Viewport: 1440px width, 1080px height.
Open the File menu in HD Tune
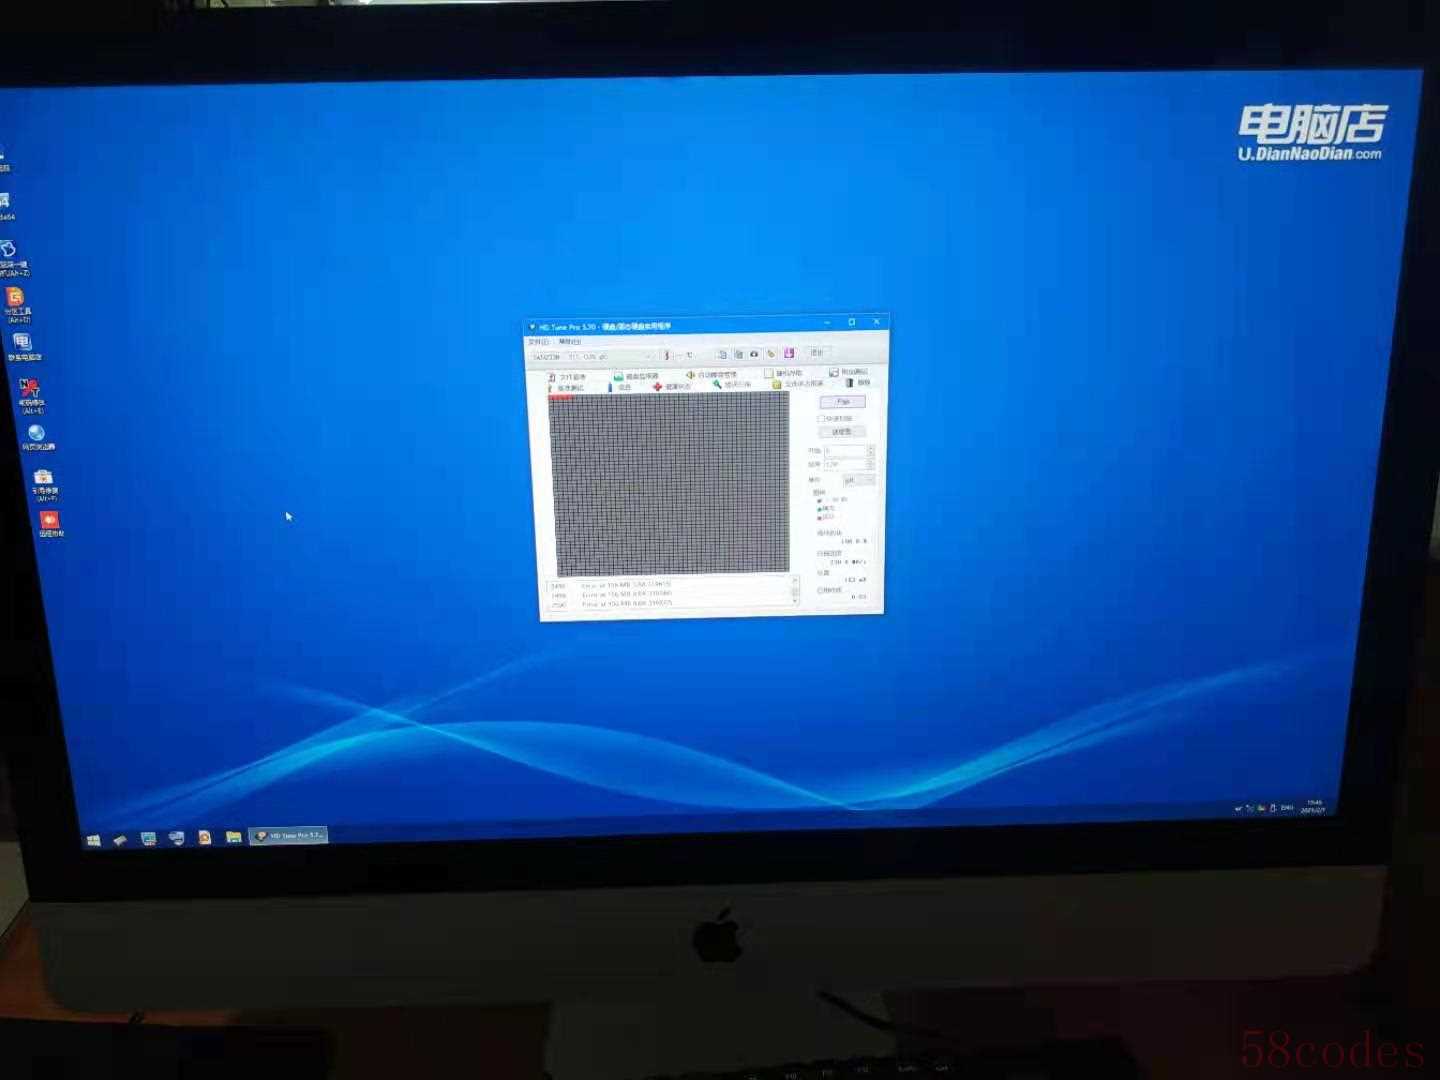538,342
